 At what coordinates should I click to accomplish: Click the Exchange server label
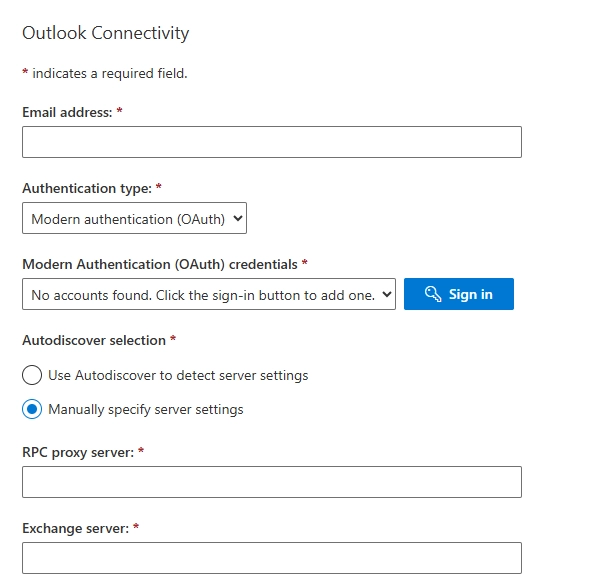point(76,529)
